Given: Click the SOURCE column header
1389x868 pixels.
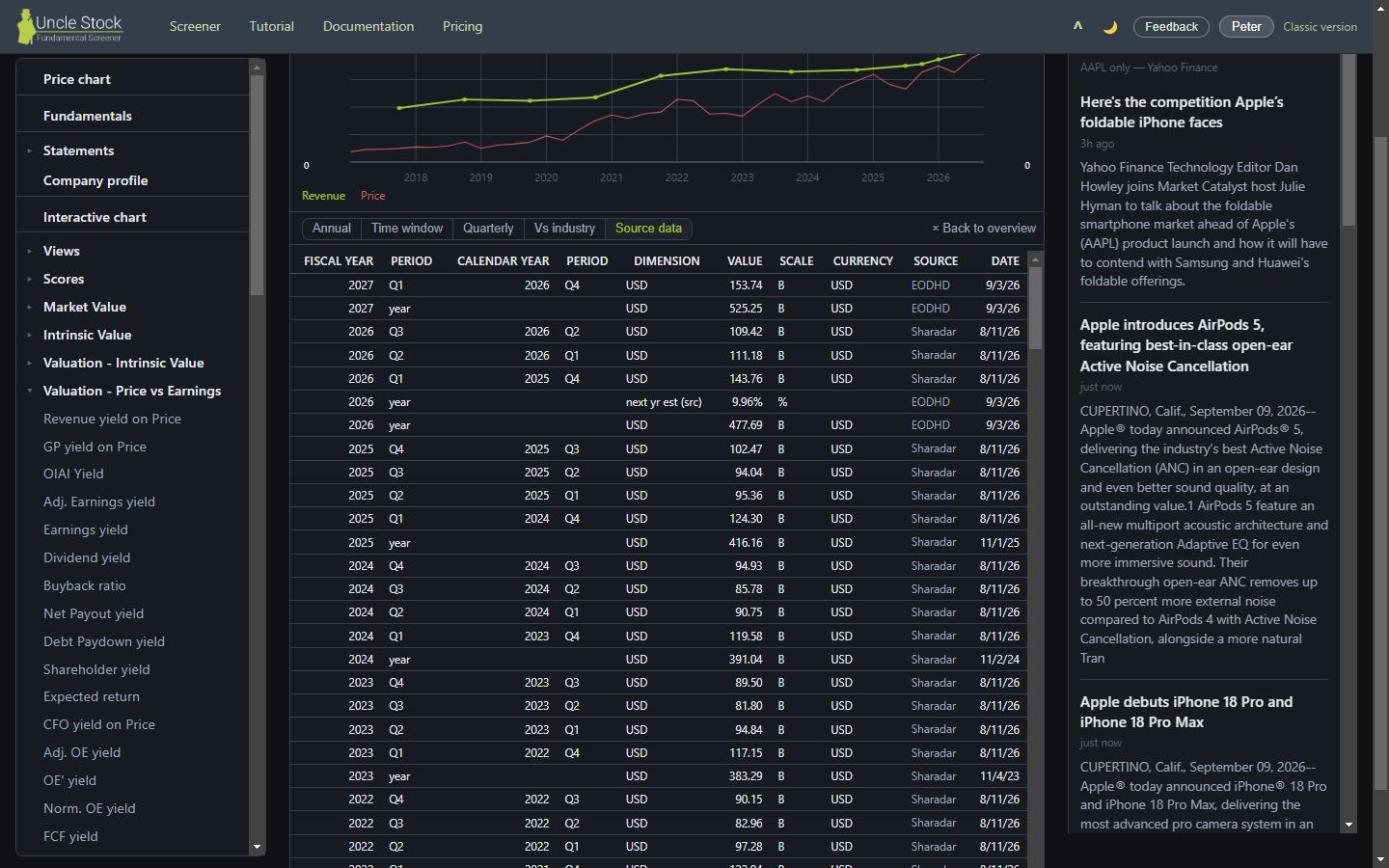Looking at the screenshot, I should click(935, 261).
